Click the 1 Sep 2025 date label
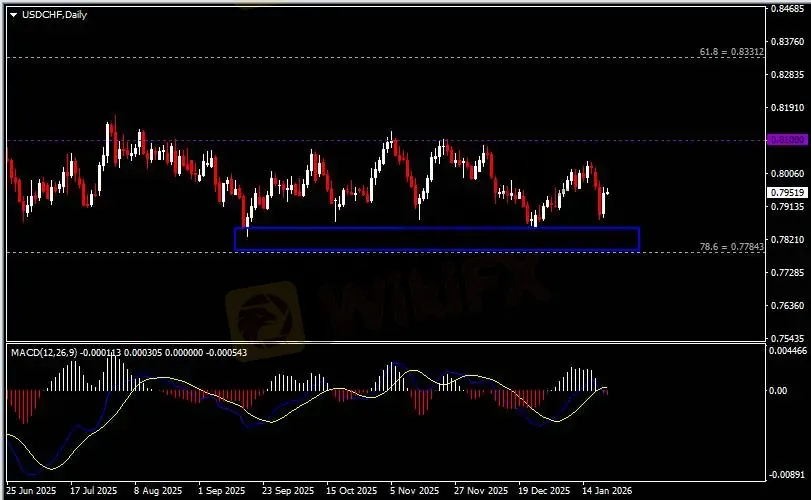The height and width of the screenshot is (500, 811). click(221, 490)
